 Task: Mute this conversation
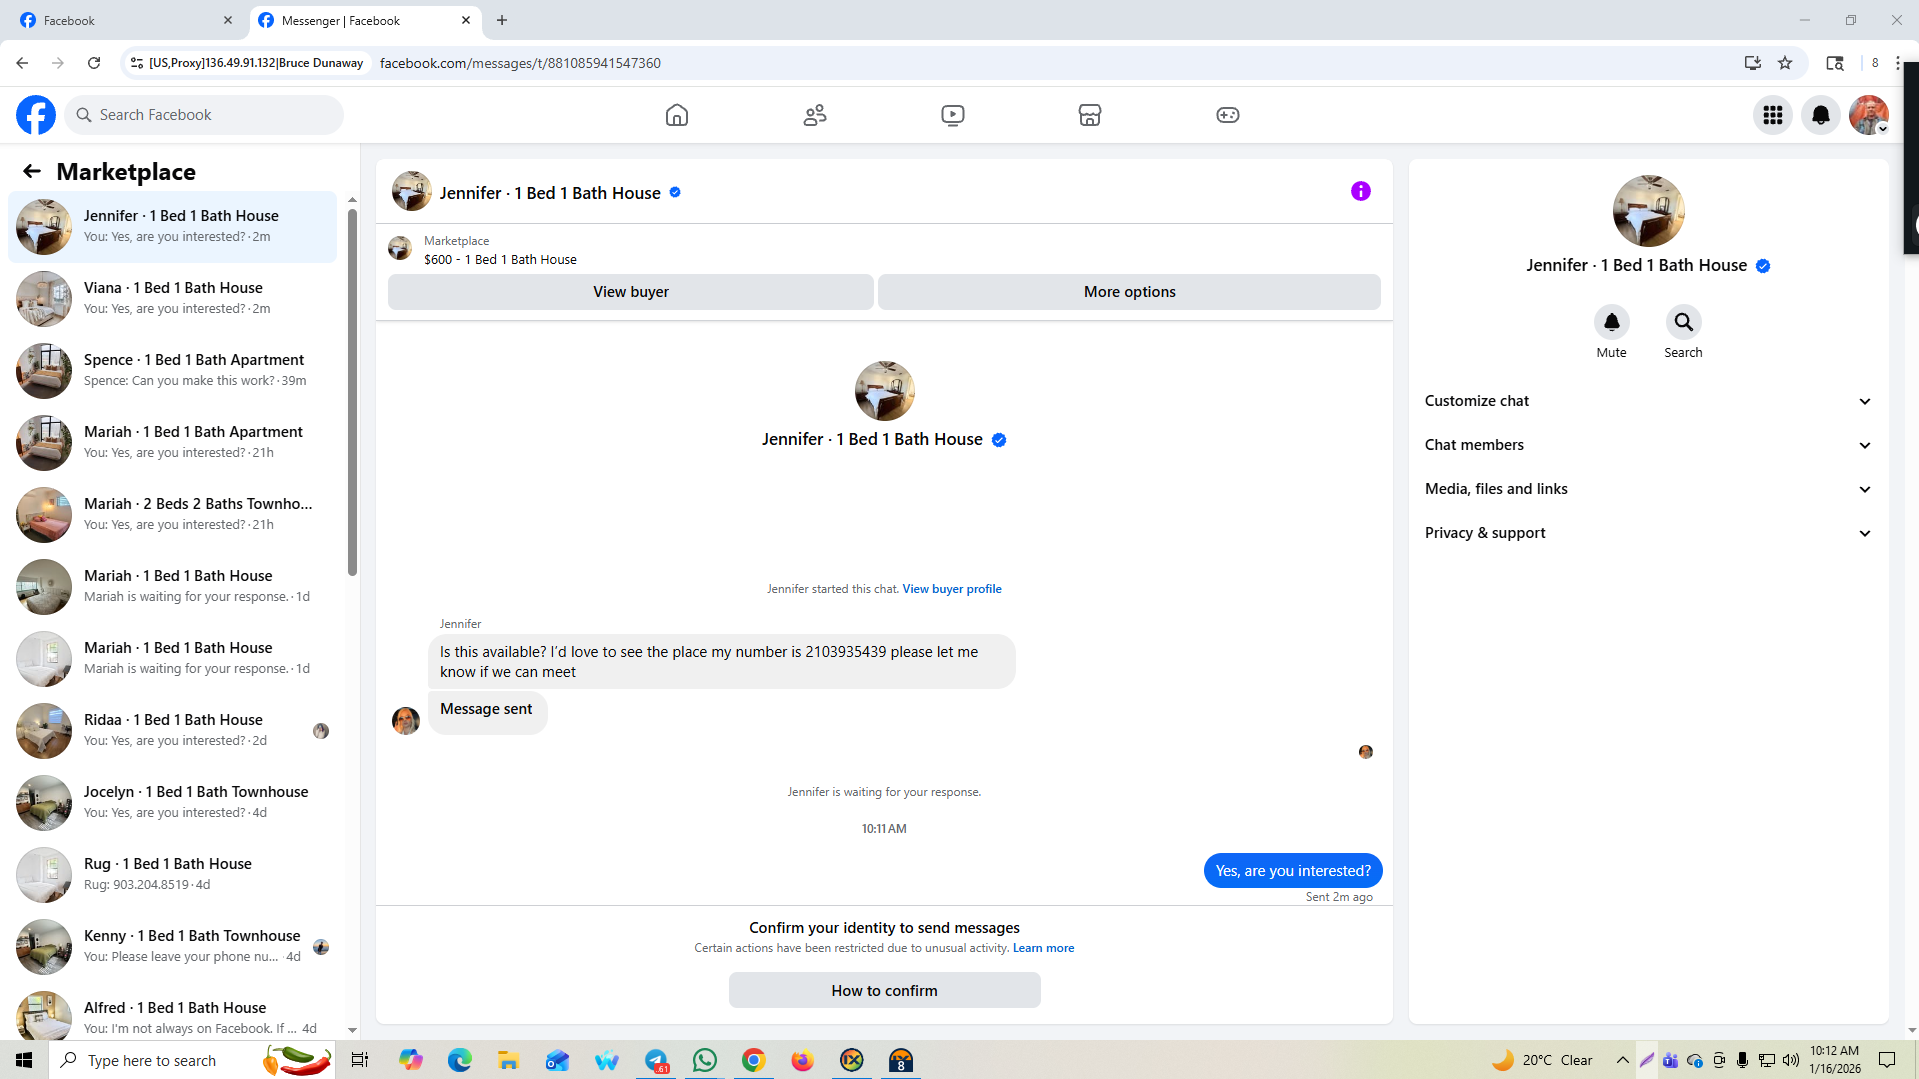pyautogui.click(x=1612, y=322)
